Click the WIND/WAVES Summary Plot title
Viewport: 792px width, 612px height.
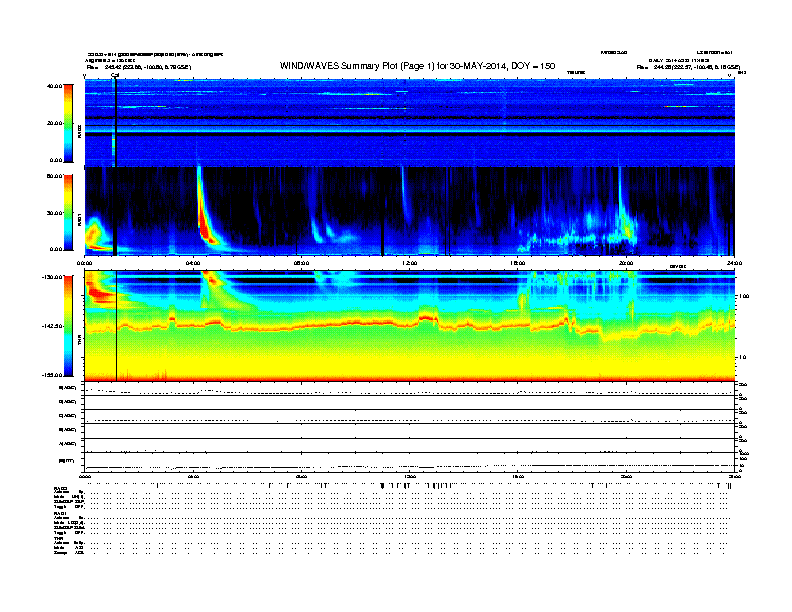pos(417,66)
